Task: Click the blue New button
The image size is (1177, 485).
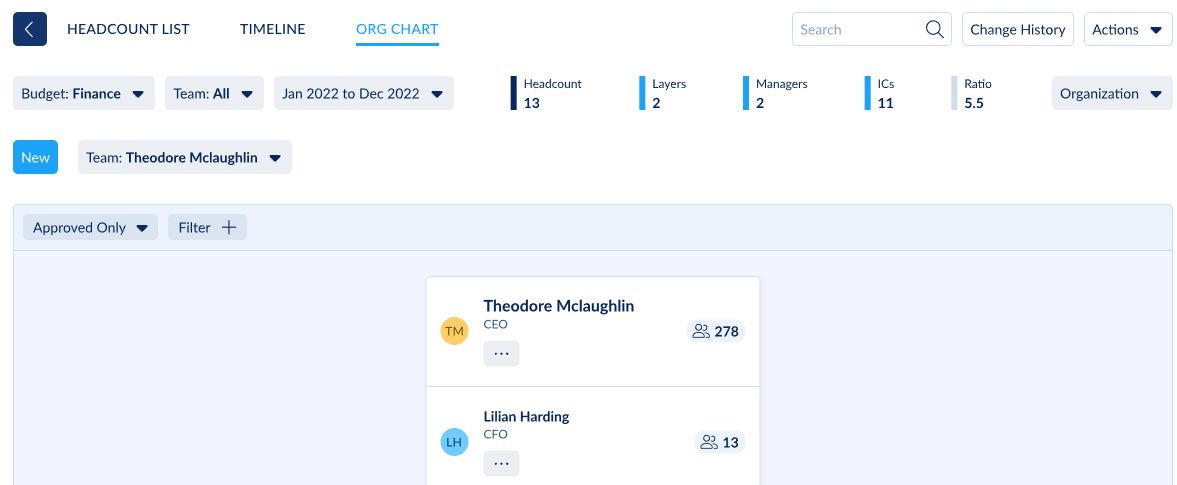Action: tap(35, 158)
